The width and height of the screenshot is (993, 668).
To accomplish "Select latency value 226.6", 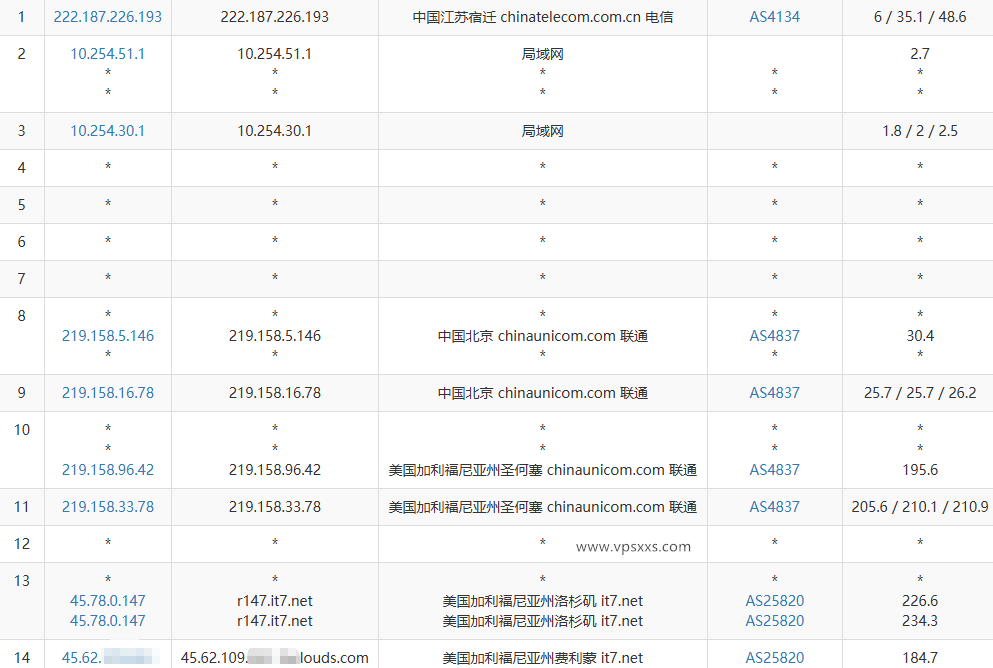I will (920, 601).
